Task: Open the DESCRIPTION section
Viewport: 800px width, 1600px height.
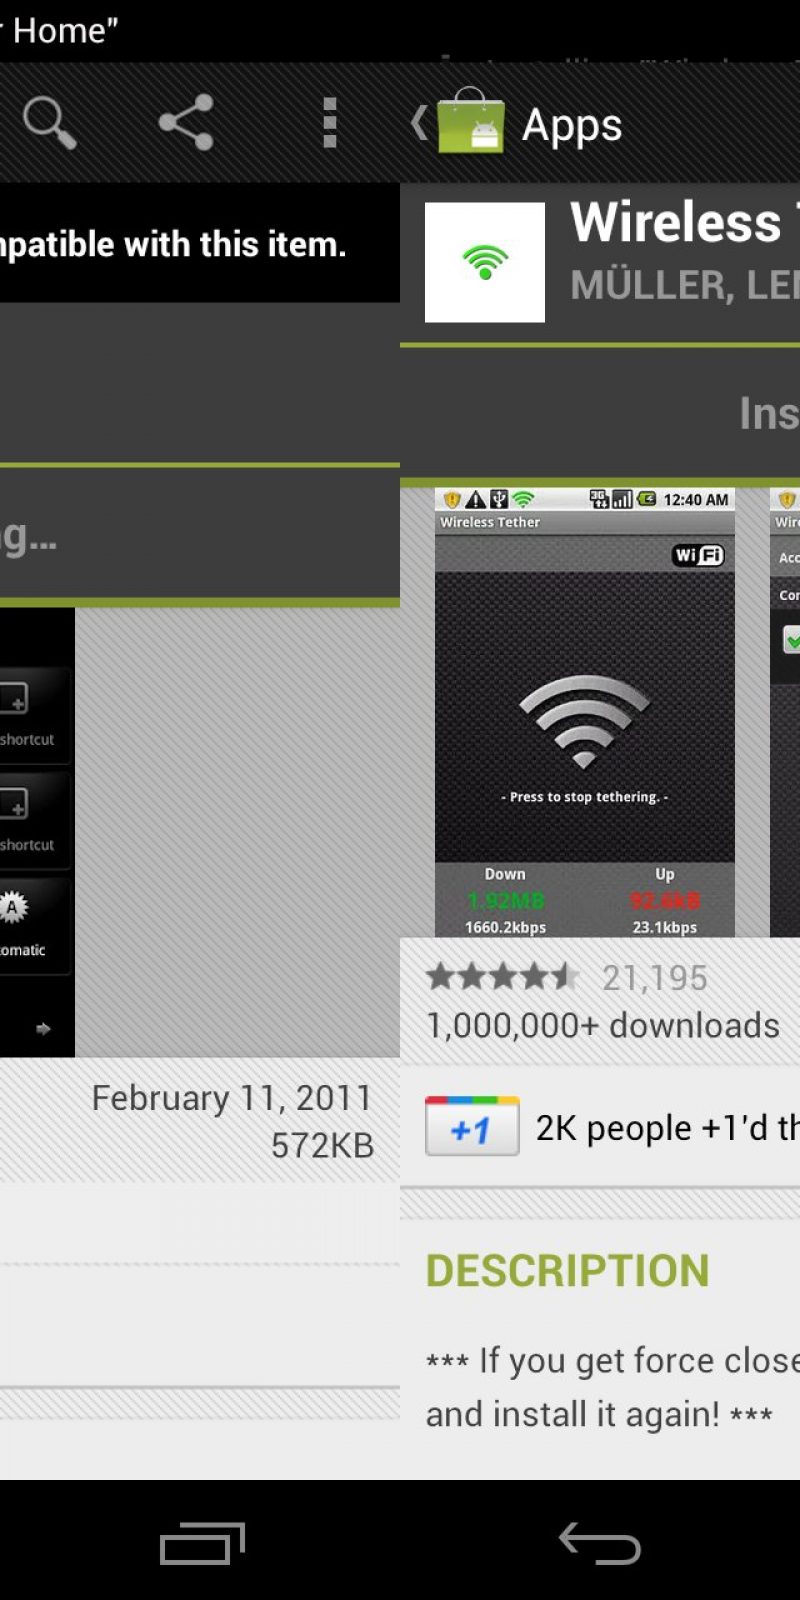Action: click(567, 1271)
